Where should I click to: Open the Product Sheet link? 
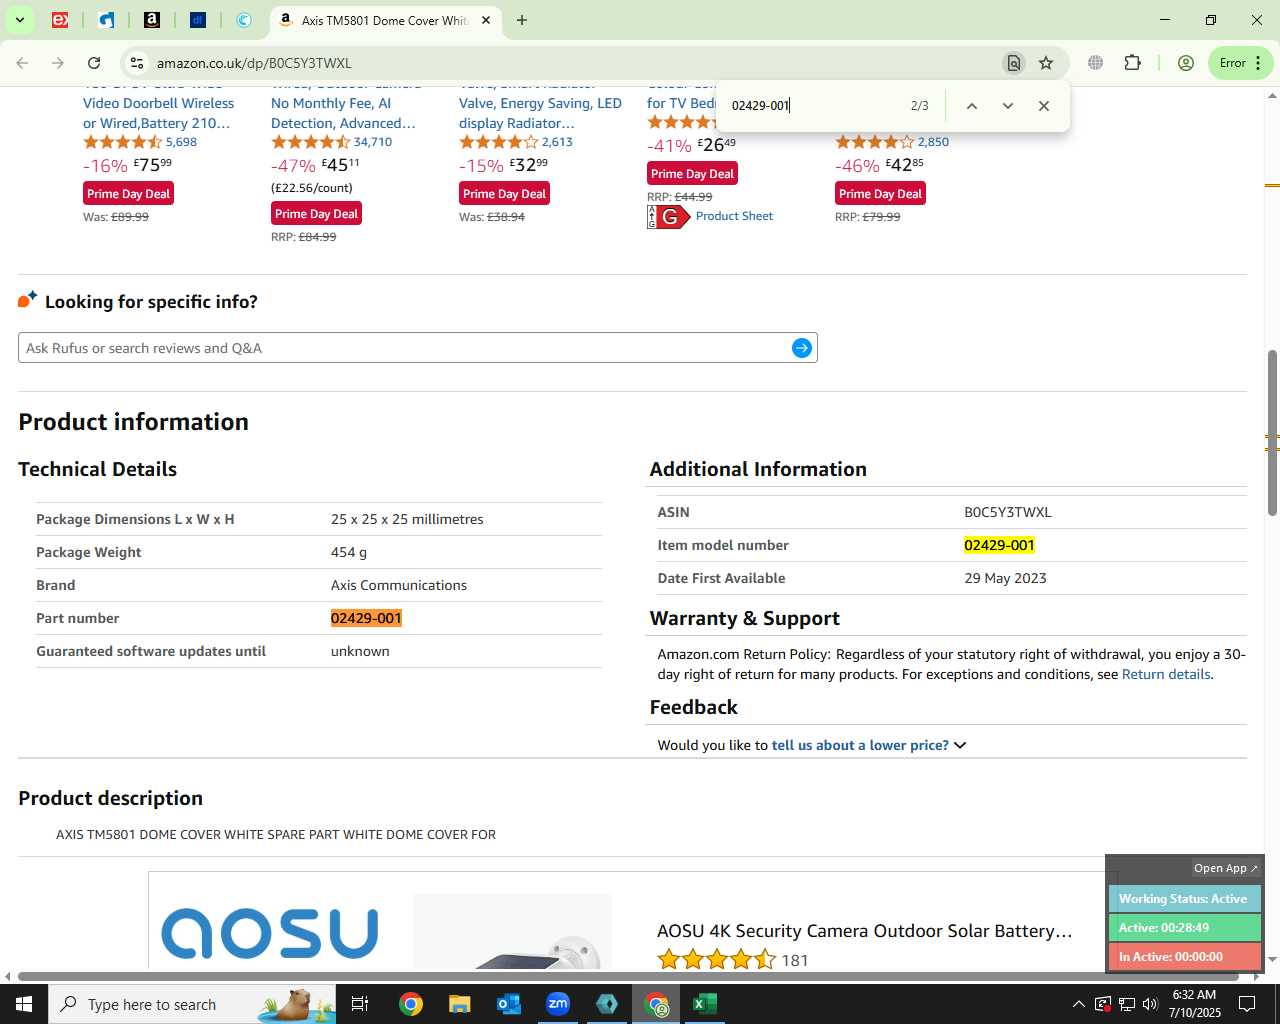click(734, 216)
